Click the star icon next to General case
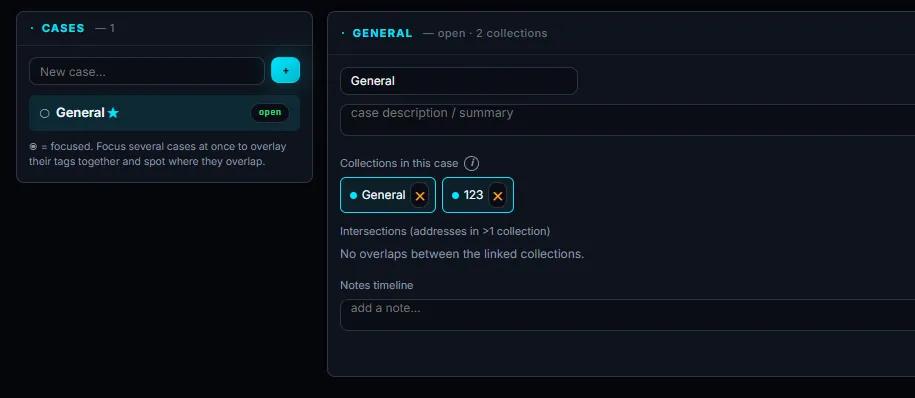This screenshot has width=915, height=398. pyautogui.click(x=113, y=113)
